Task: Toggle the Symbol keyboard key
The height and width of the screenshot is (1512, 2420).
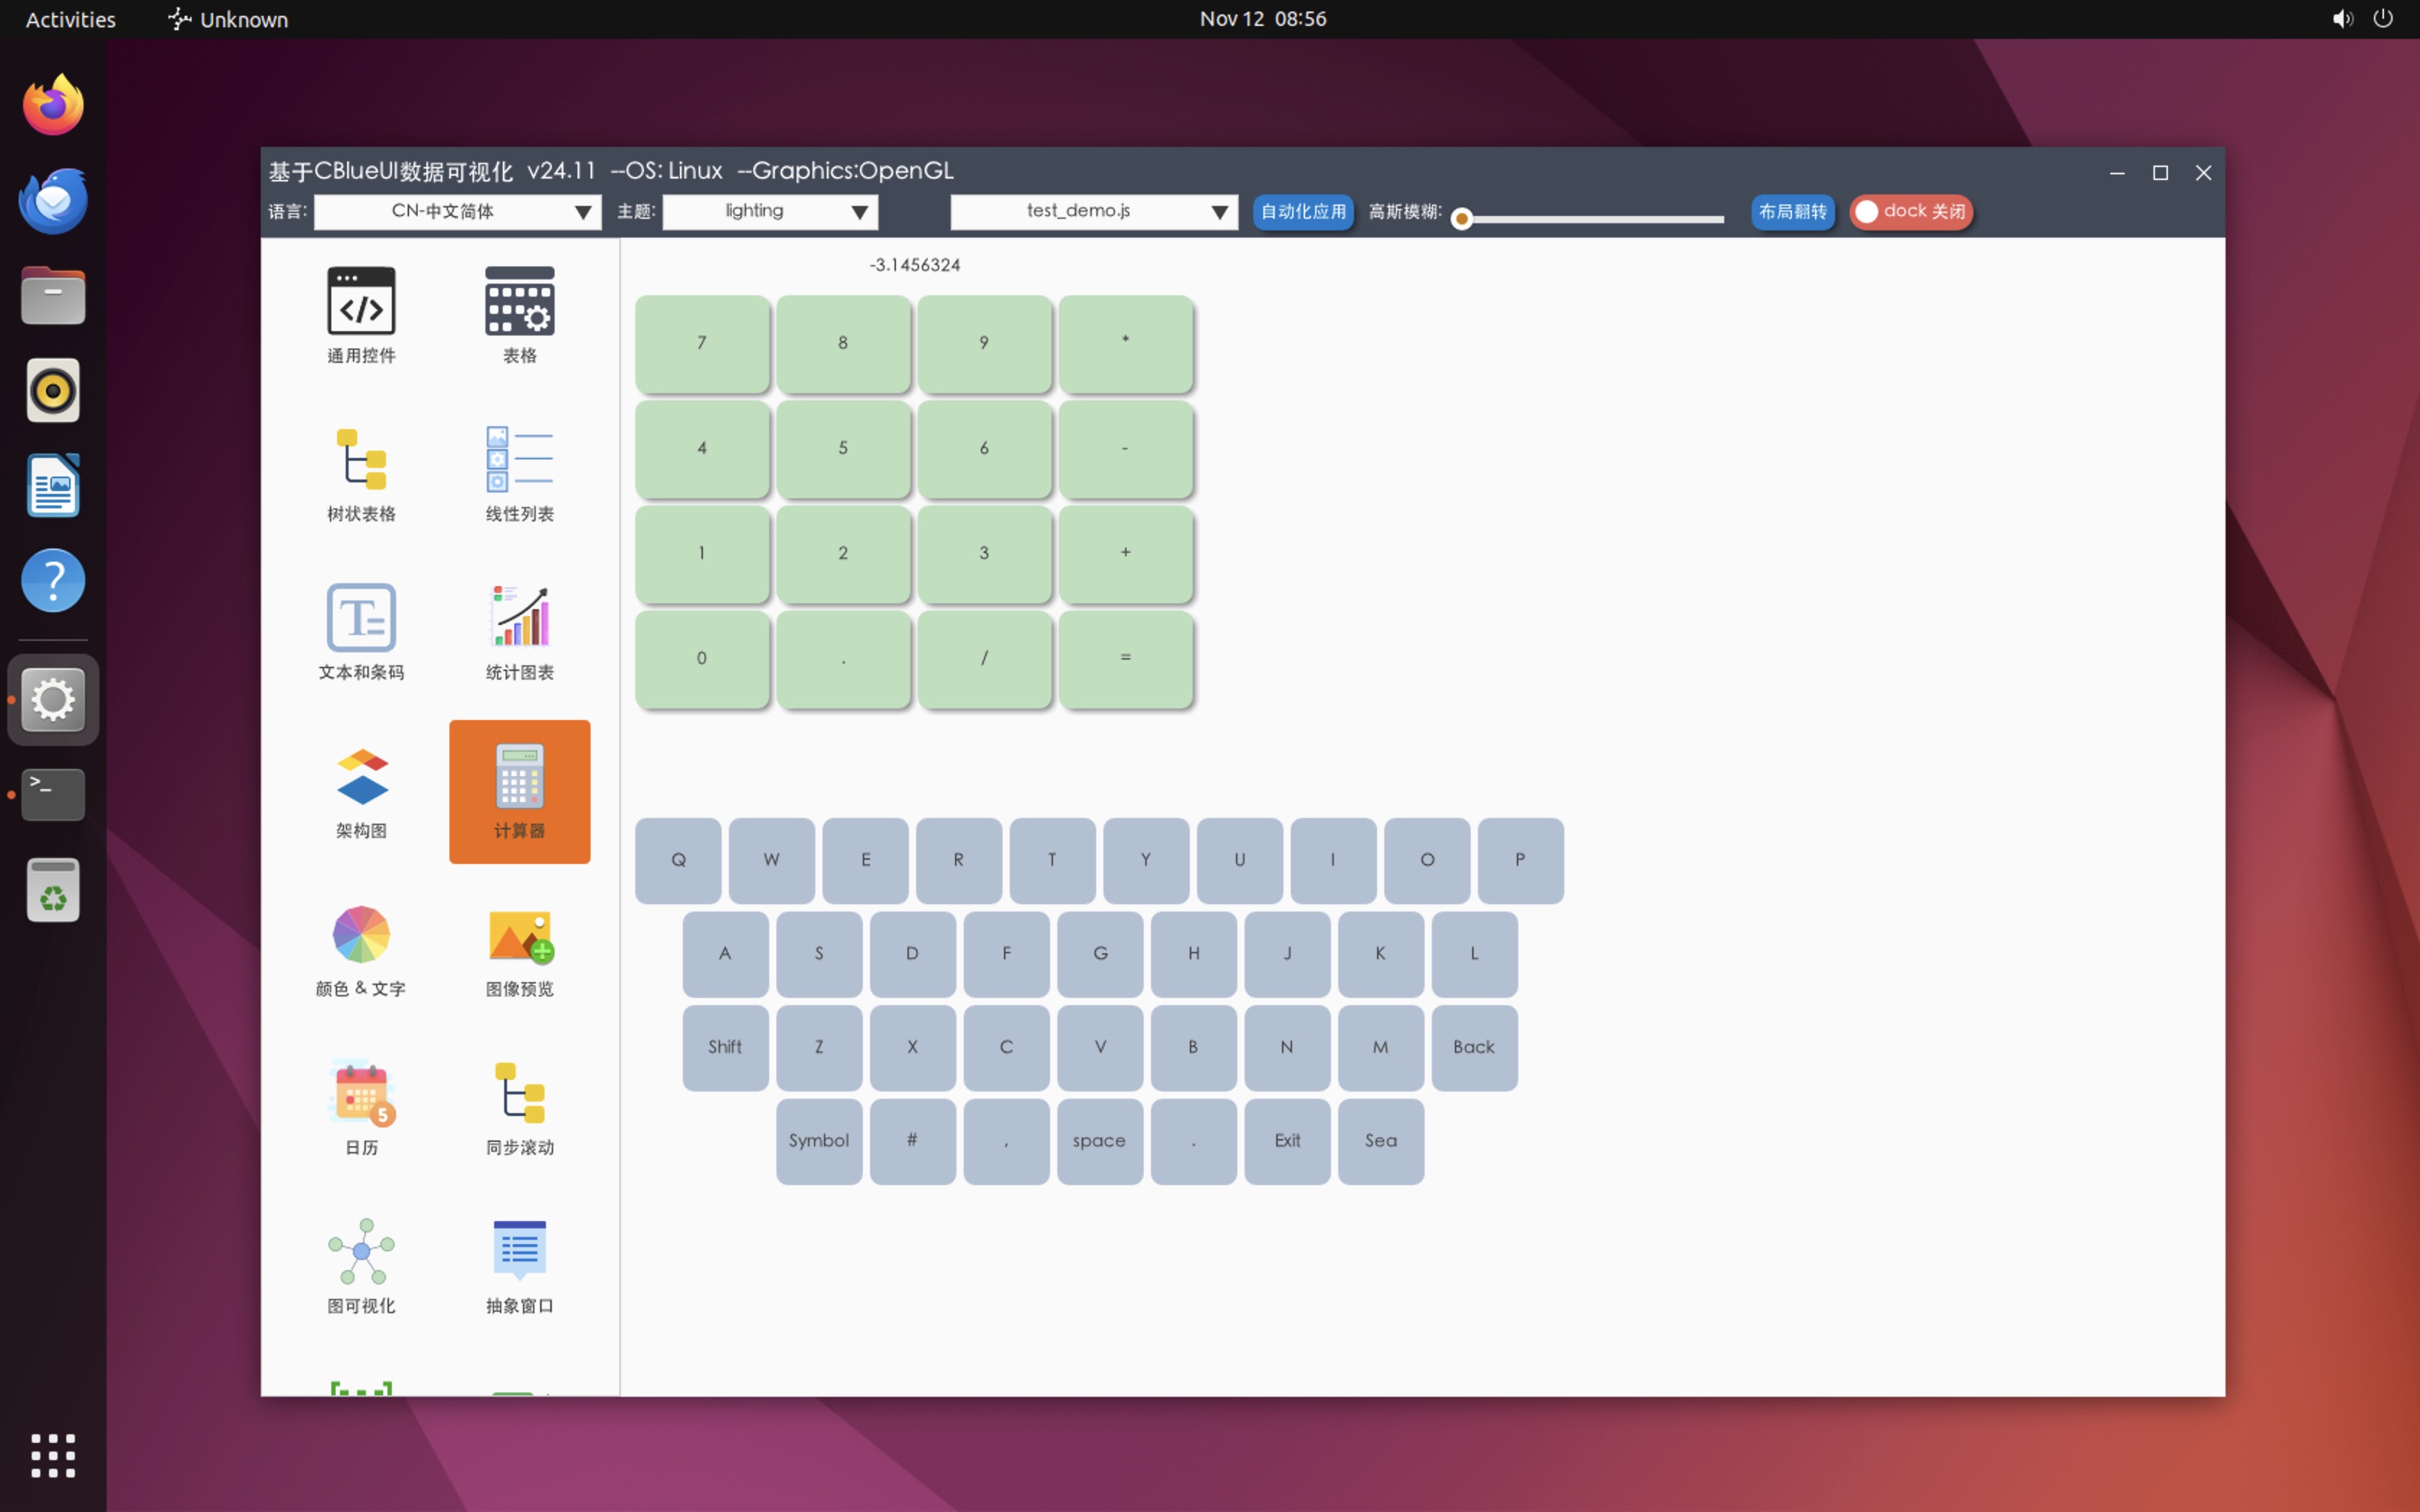Action: pos(818,1141)
